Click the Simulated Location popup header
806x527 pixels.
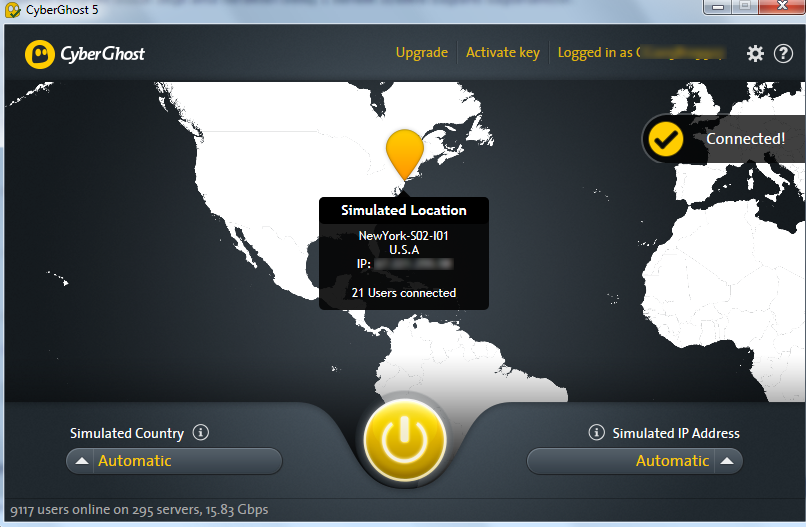[x=404, y=210]
